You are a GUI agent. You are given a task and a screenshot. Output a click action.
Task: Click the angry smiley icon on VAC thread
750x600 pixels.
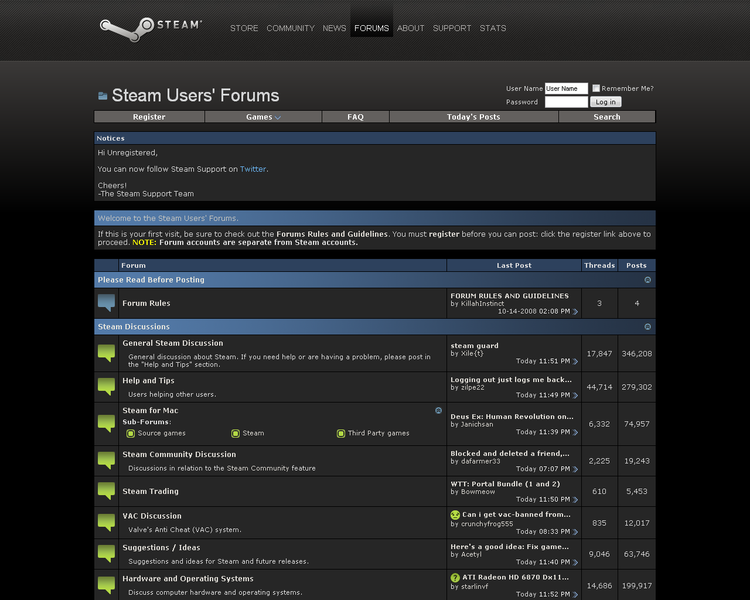click(x=455, y=515)
